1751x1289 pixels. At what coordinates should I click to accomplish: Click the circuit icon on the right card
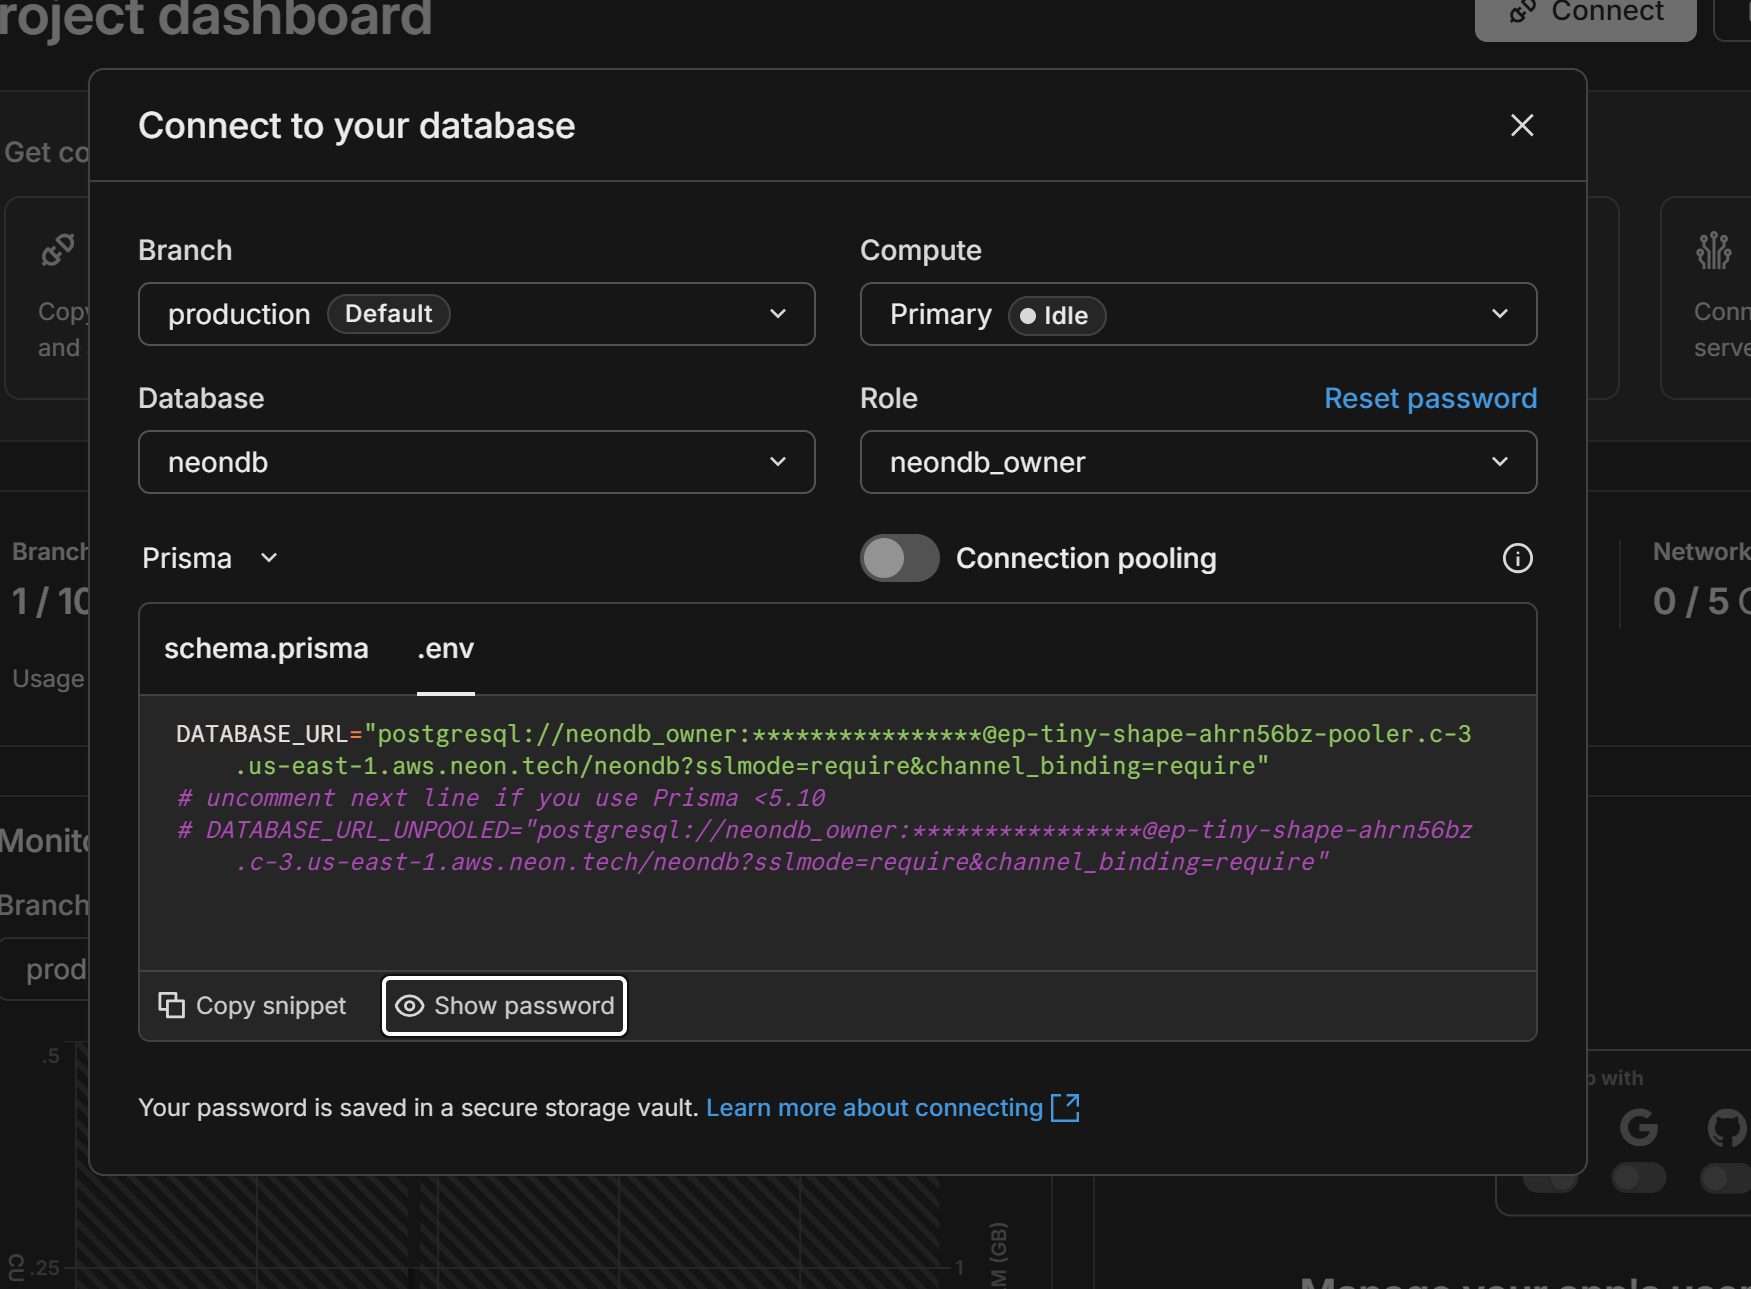click(1713, 250)
